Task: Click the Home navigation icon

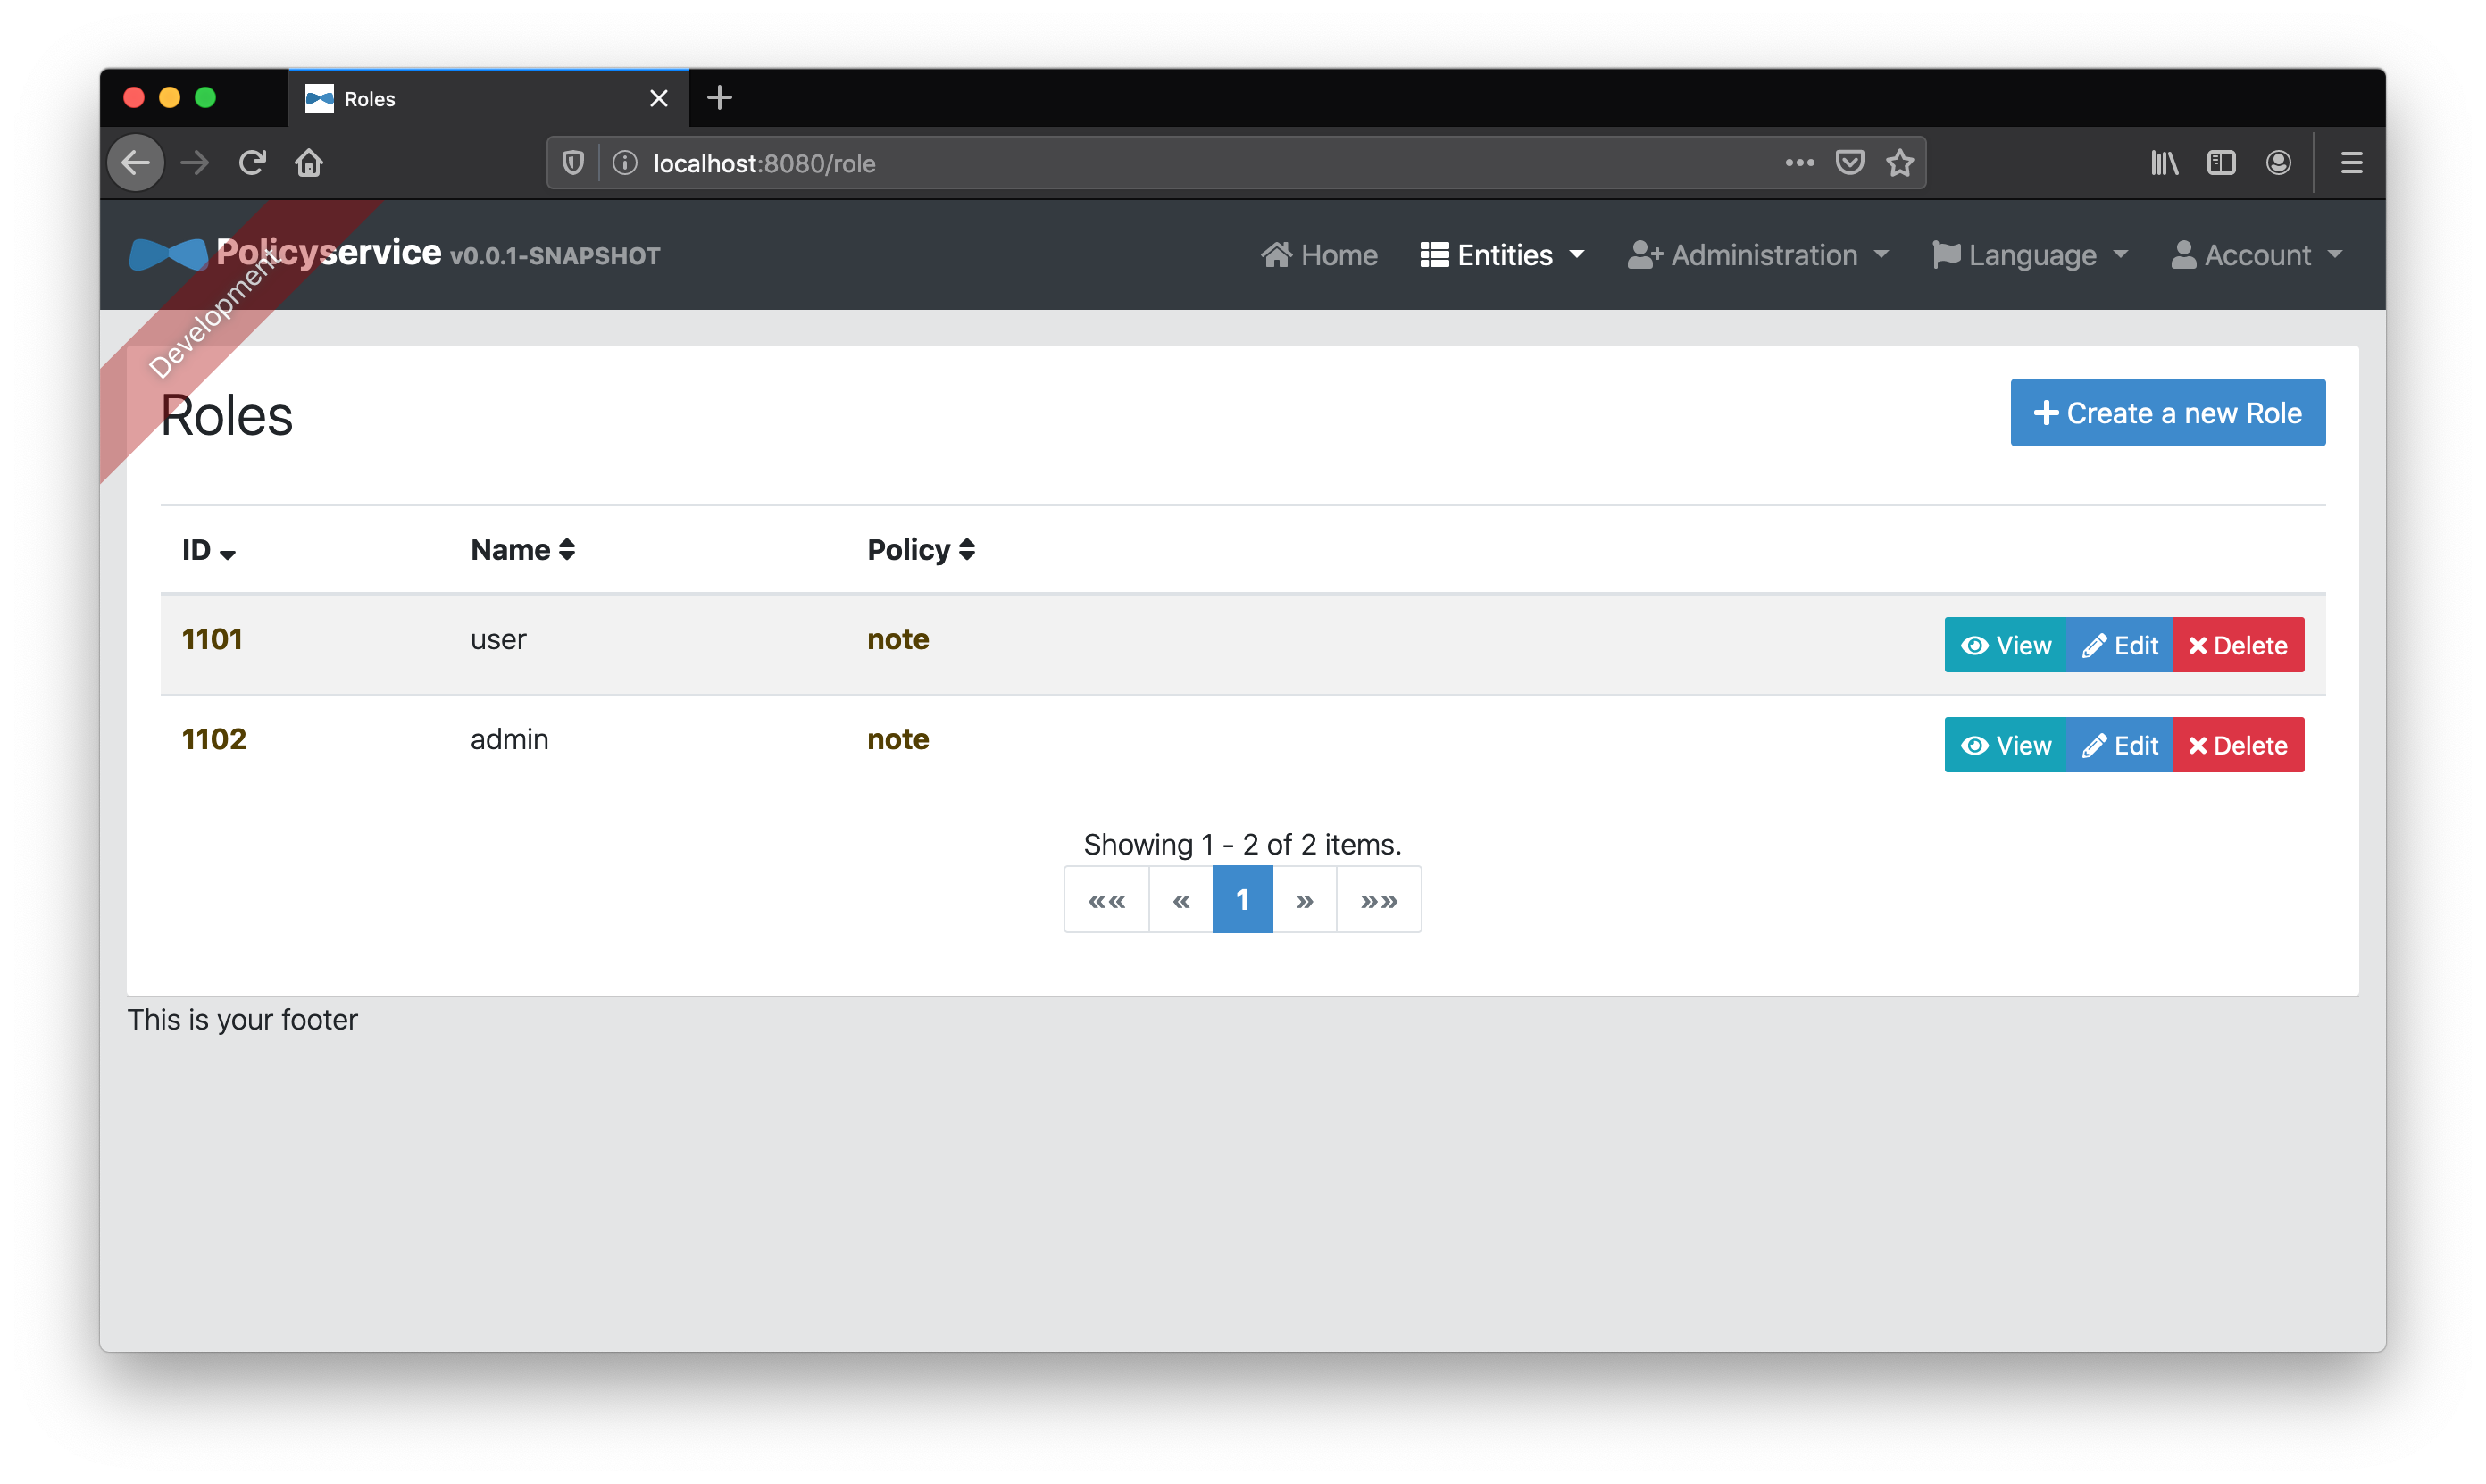Action: pyautogui.click(x=1276, y=254)
